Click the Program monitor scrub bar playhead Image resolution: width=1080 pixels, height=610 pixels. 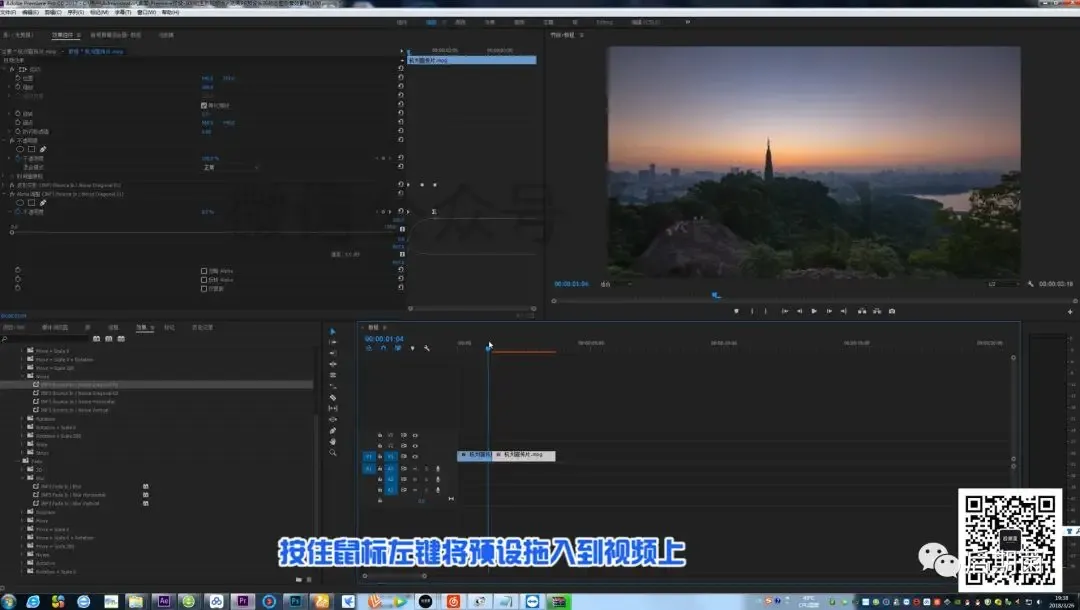pos(716,295)
